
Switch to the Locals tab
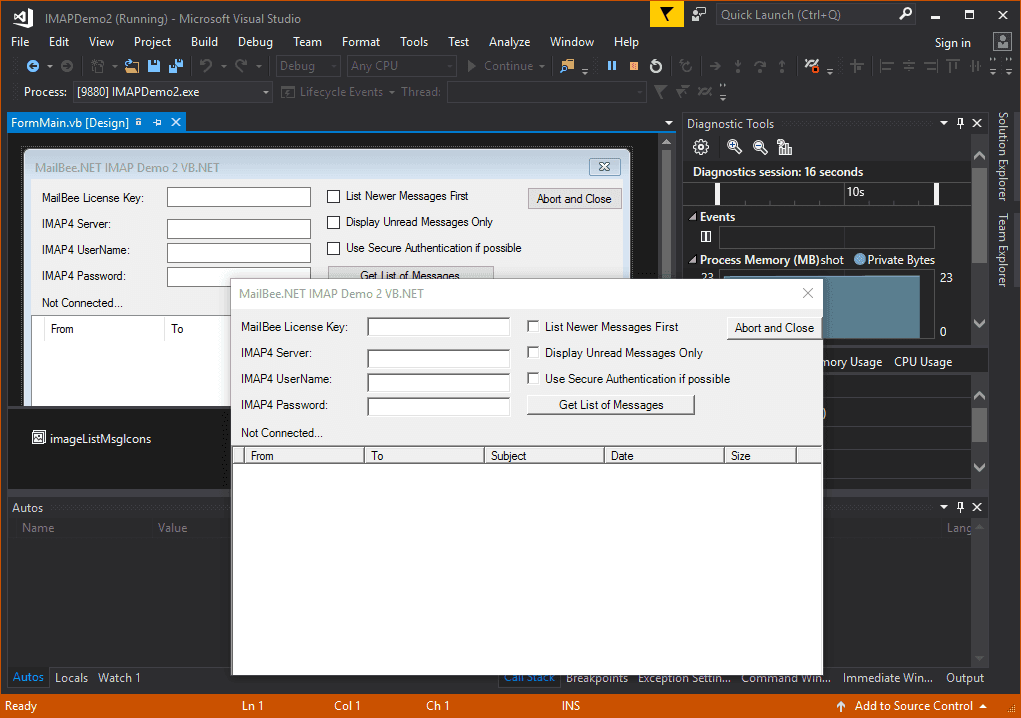72,678
